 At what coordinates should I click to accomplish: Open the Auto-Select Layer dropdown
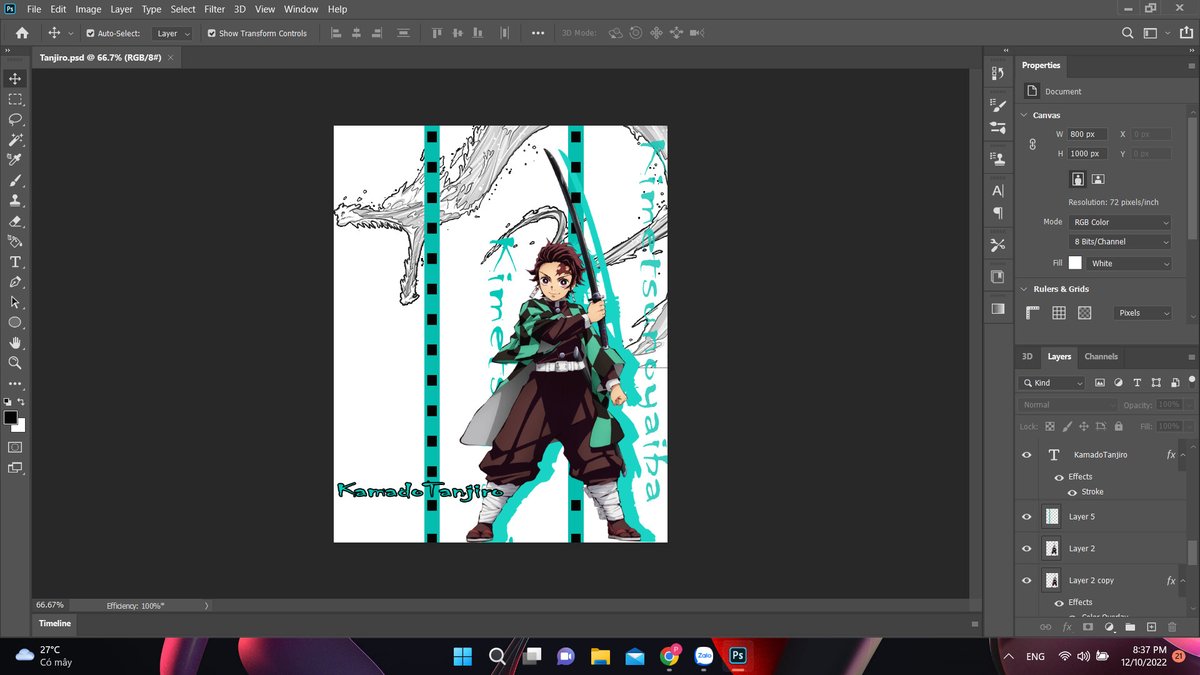click(173, 33)
